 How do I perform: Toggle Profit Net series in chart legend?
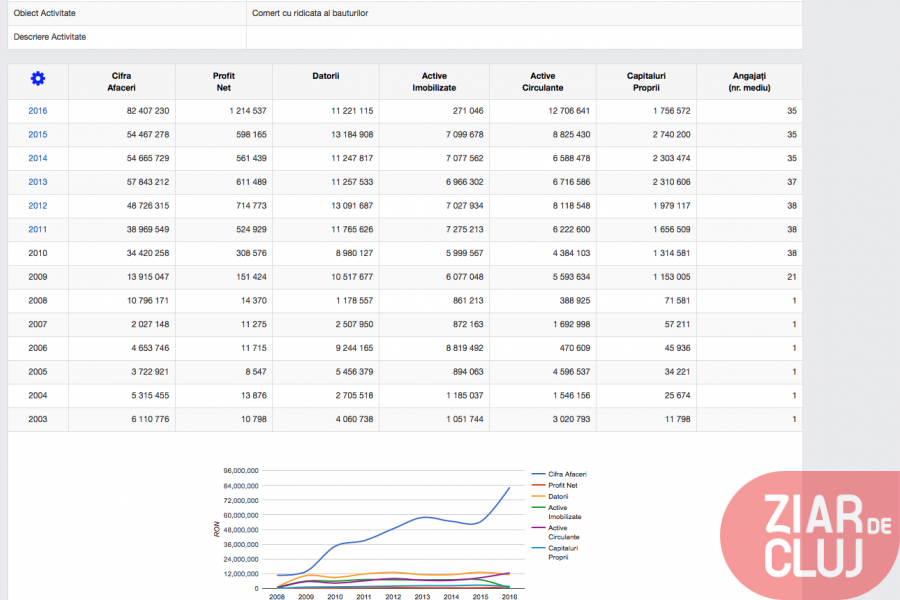[x=564, y=485]
